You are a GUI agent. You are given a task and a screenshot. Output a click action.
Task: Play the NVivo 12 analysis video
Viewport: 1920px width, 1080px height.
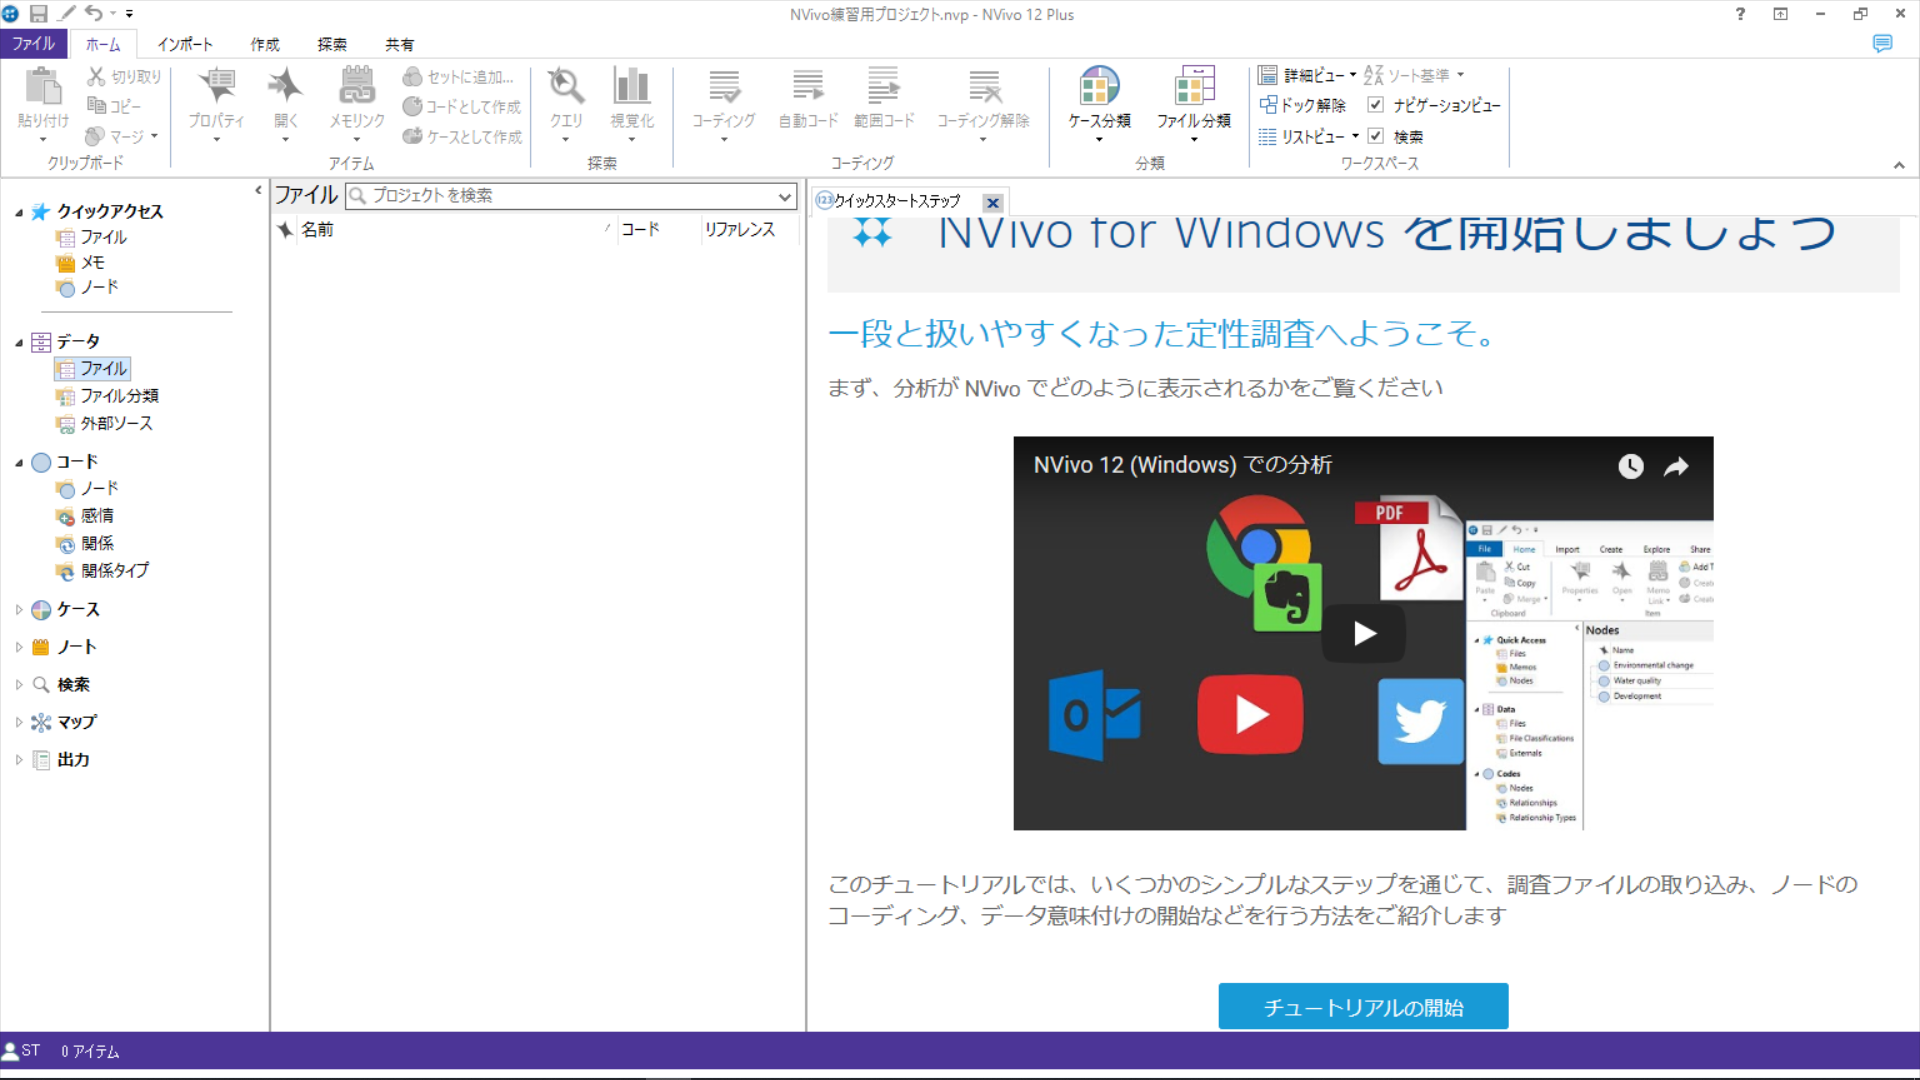[x=1364, y=633]
